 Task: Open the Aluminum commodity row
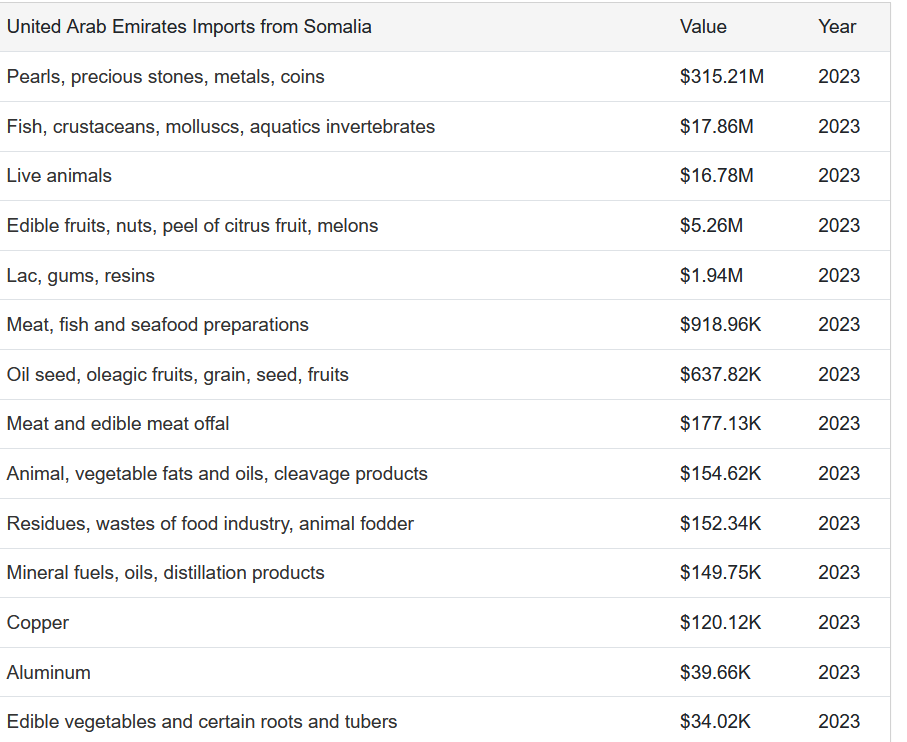point(445,672)
